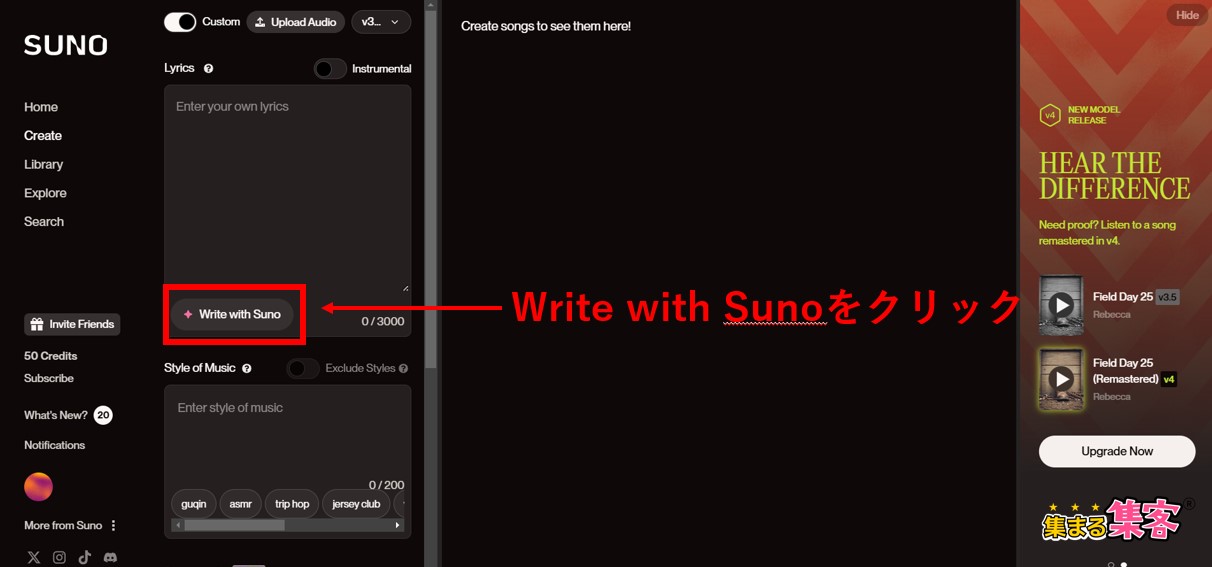1212x567 pixels.
Task: Open Notifications in sidebar
Action: pos(55,445)
